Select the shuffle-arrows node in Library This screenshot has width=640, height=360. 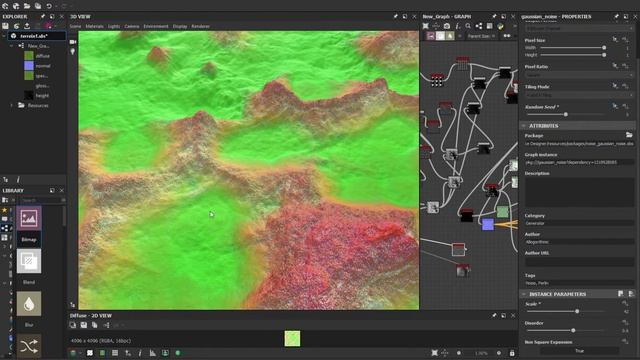(x=29, y=346)
